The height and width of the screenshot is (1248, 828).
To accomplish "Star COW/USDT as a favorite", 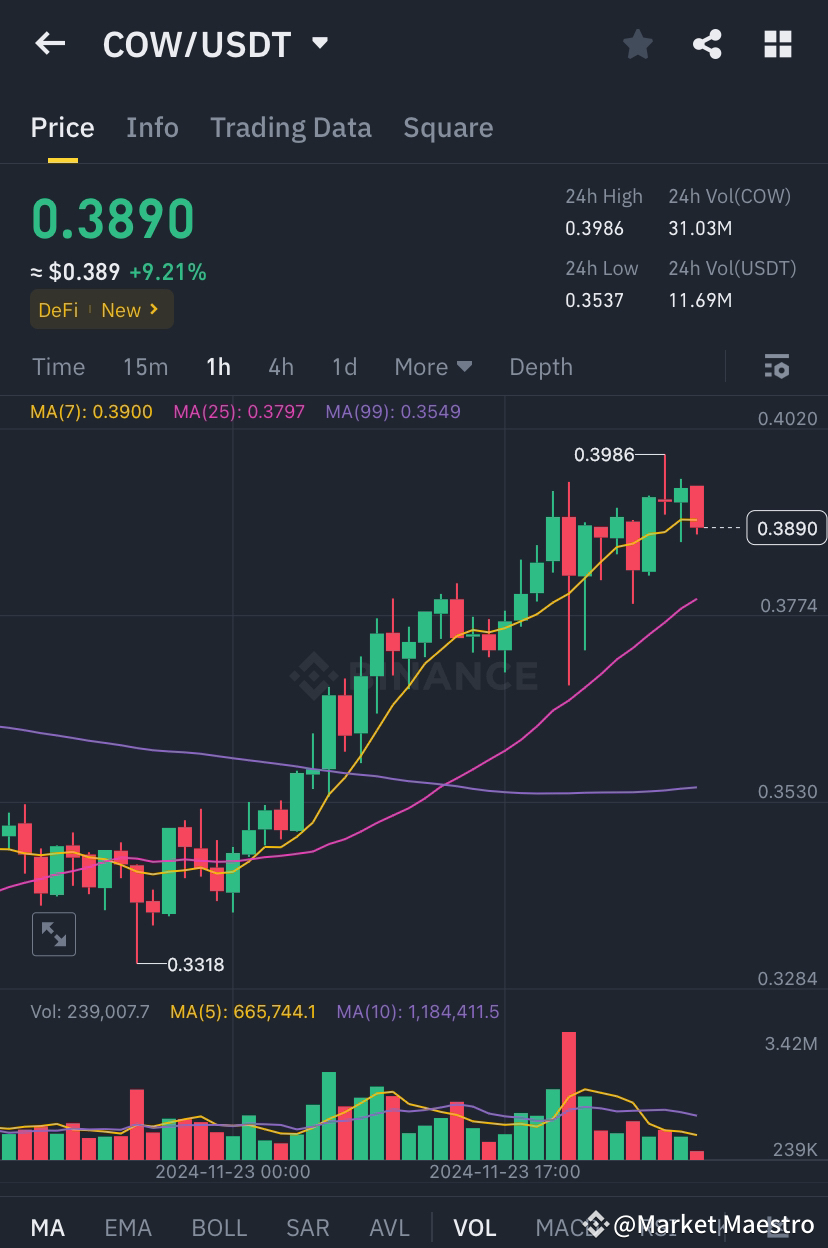I will pyautogui.click(x=637, y=43).
